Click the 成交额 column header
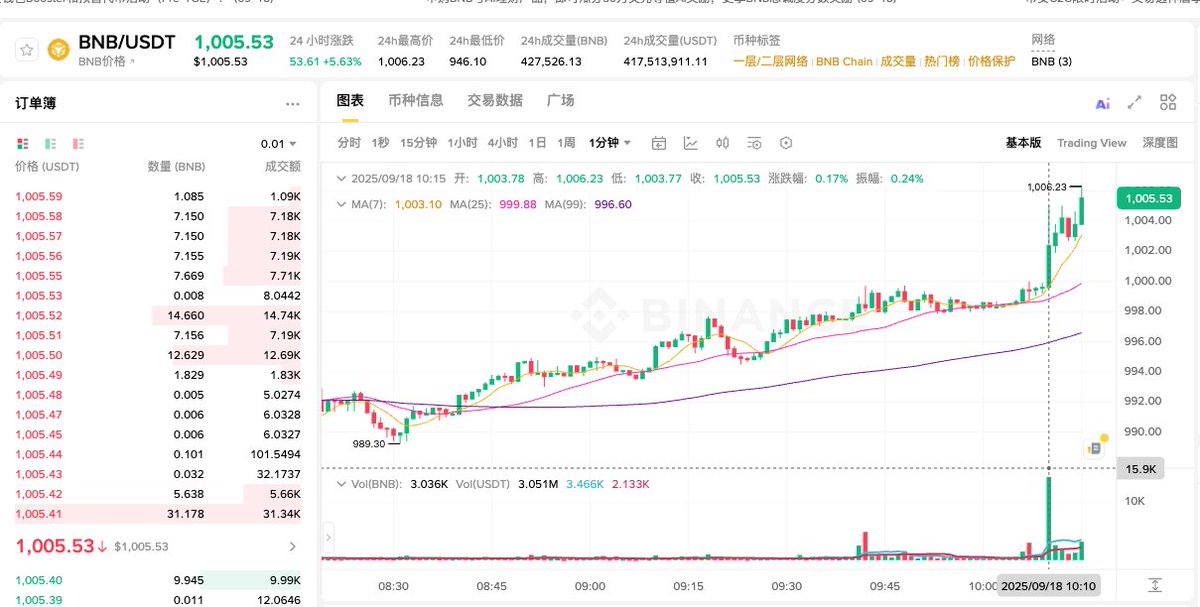 pos(282,167)
